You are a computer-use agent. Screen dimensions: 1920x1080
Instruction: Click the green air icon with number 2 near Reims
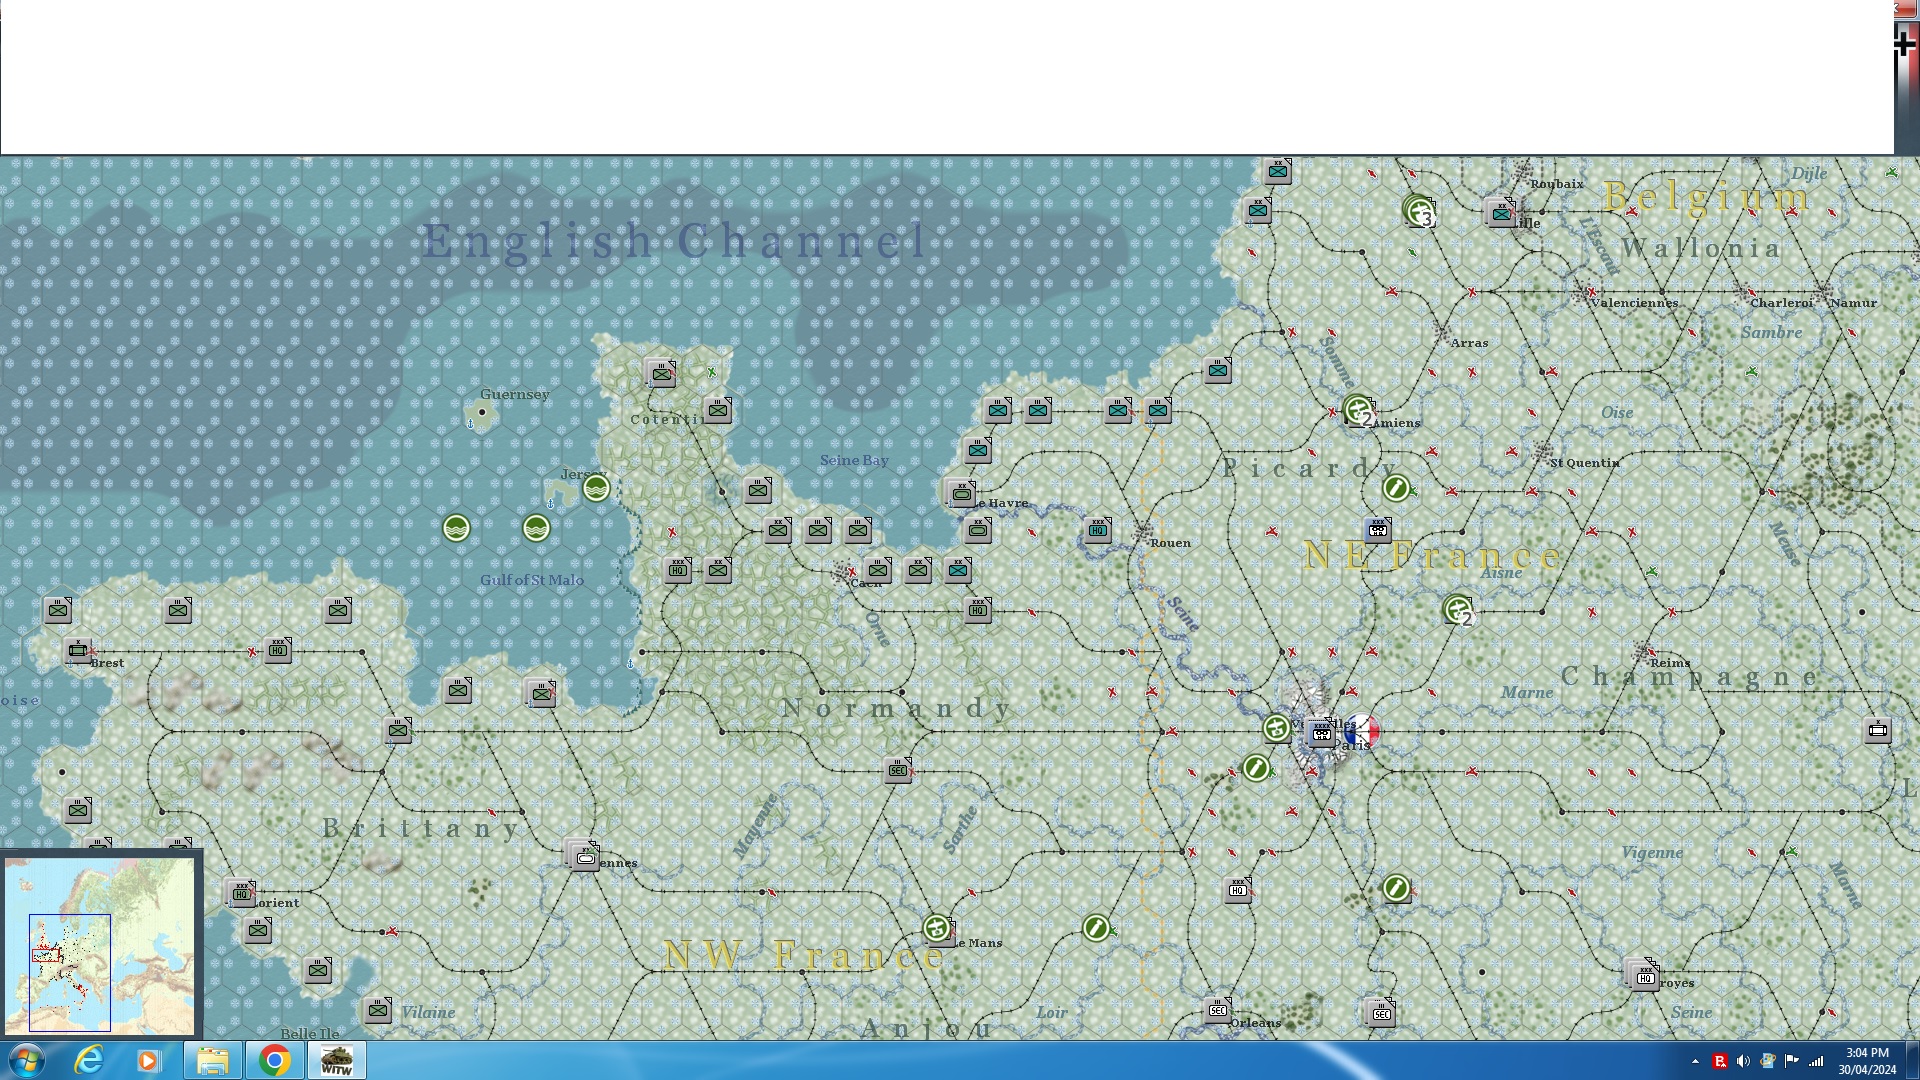point(1460,611)
